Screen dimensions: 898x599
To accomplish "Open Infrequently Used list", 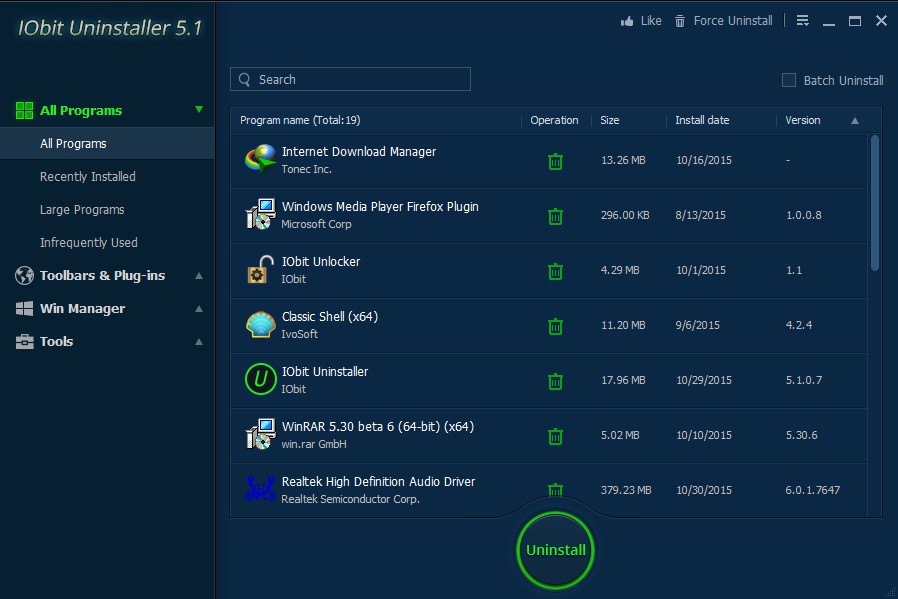I will (89, 243).
